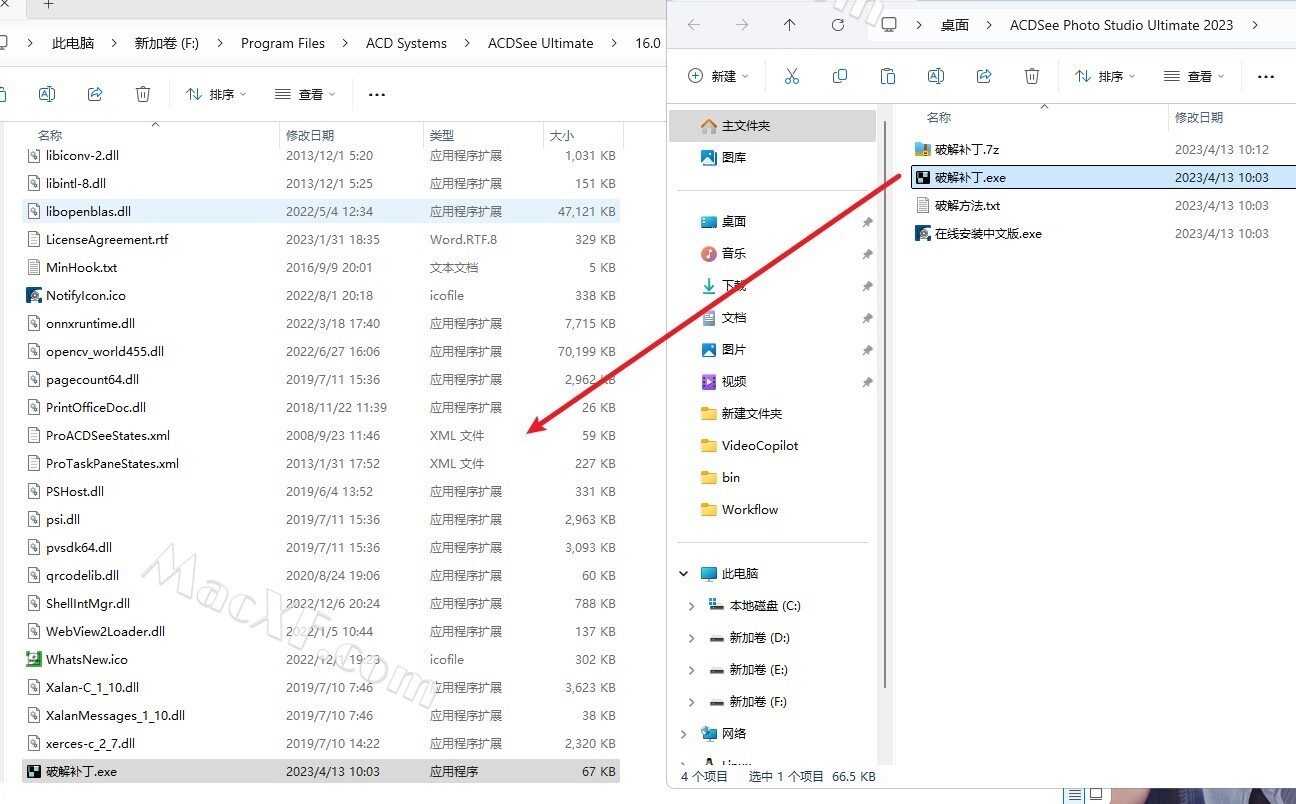Open the 查看 view dropdown in right window

[x=1194, y=76]
